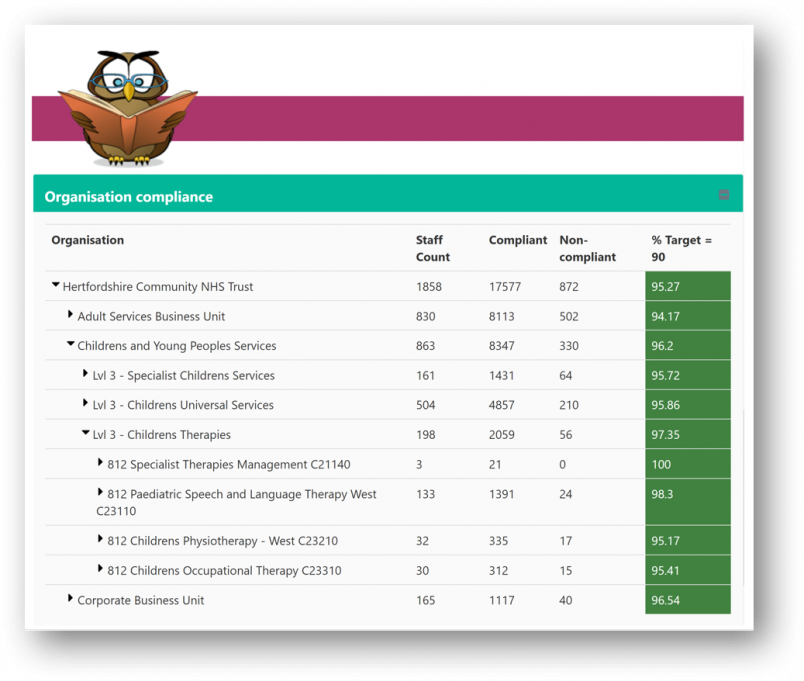Expand Lvl 3 - Specialist Childrens Services

pyautogui.click(x=85, y=373)
